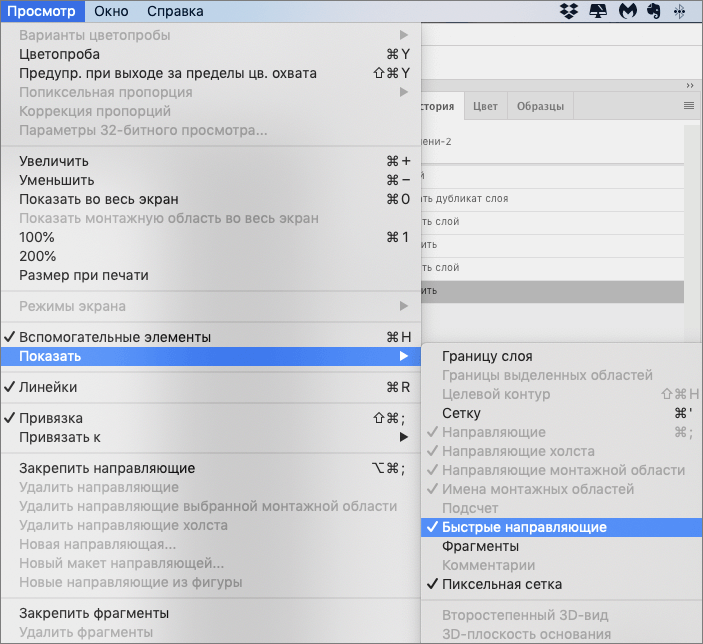Open the Malwarebytes menu bar icon
703x644 pixels.
click(628, 11)
